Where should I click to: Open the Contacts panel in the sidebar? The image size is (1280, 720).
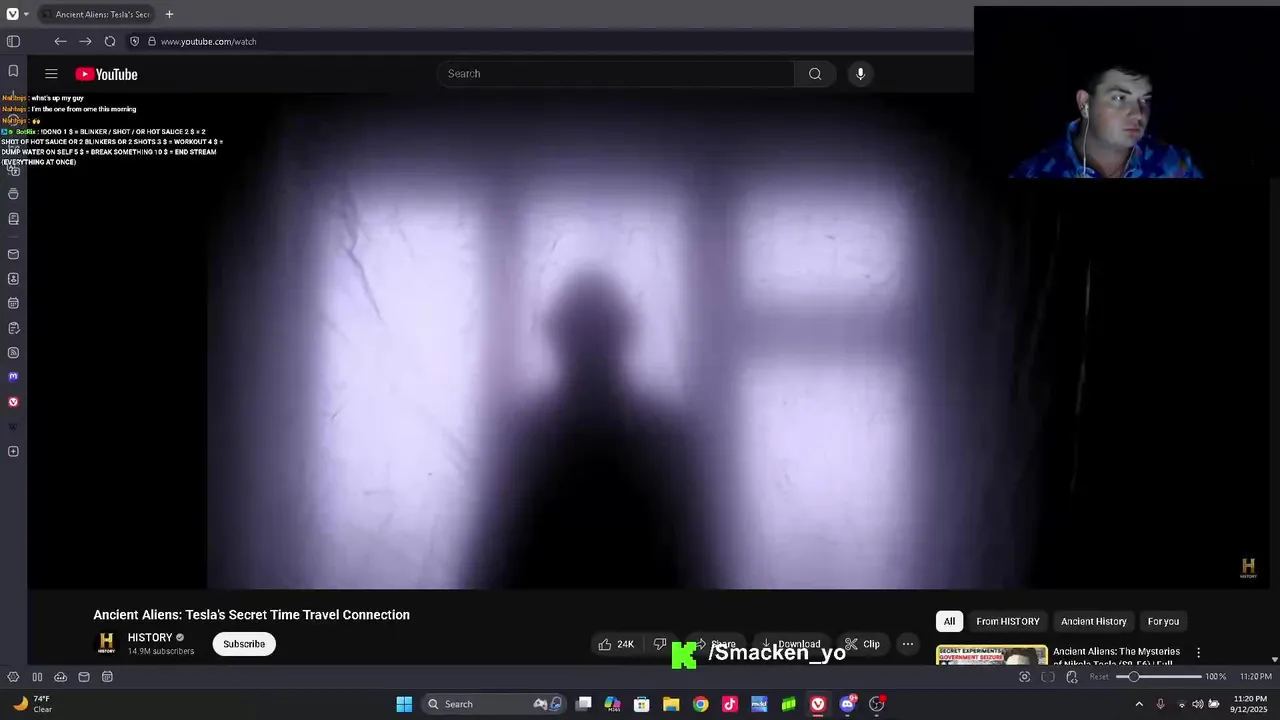(13, 279)
